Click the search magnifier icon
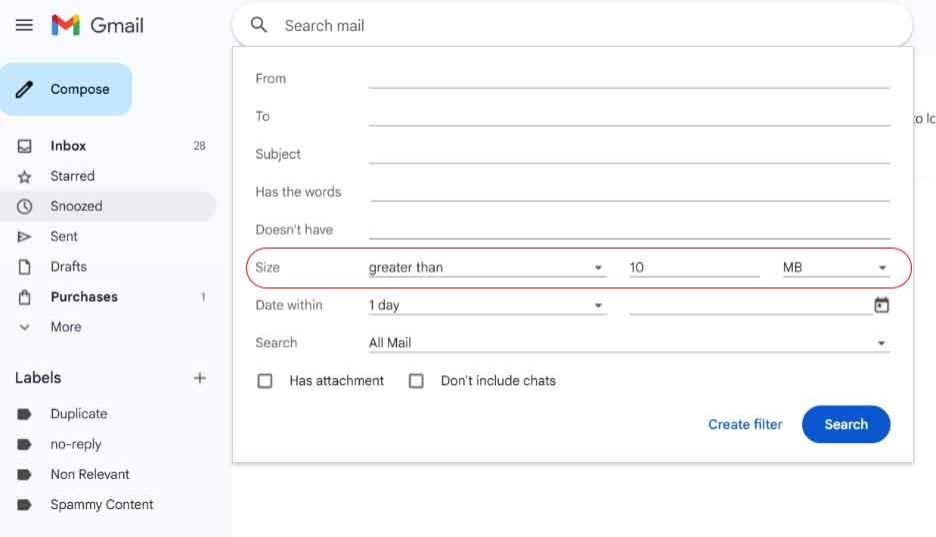Image resolution: width=936 pixels, height=537 pixels. tap(259, 26)
